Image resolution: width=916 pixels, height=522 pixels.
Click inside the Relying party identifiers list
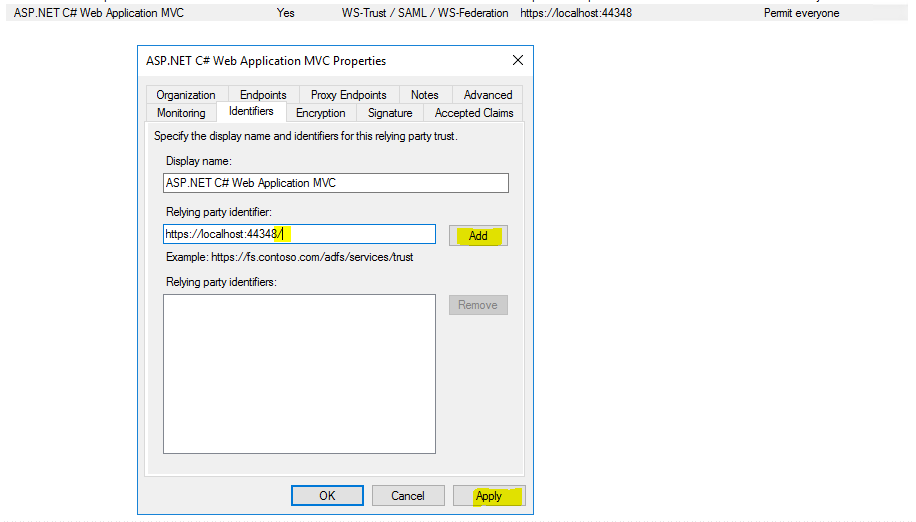point(299,374)
